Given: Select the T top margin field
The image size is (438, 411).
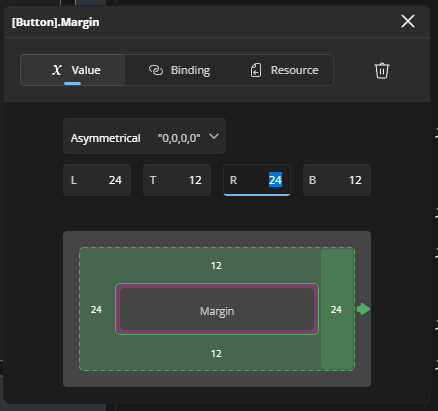Looking at the screenshot, I should click(177, 180).
